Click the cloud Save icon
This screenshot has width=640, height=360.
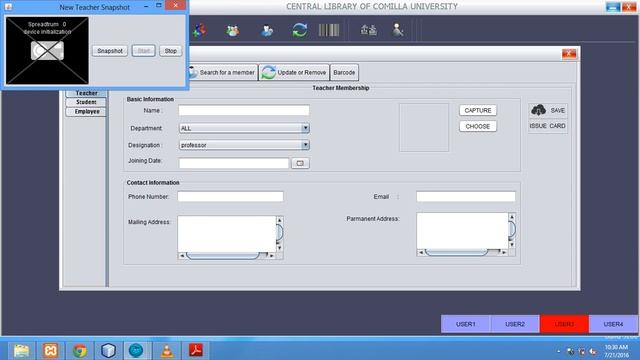pos(538,110)
